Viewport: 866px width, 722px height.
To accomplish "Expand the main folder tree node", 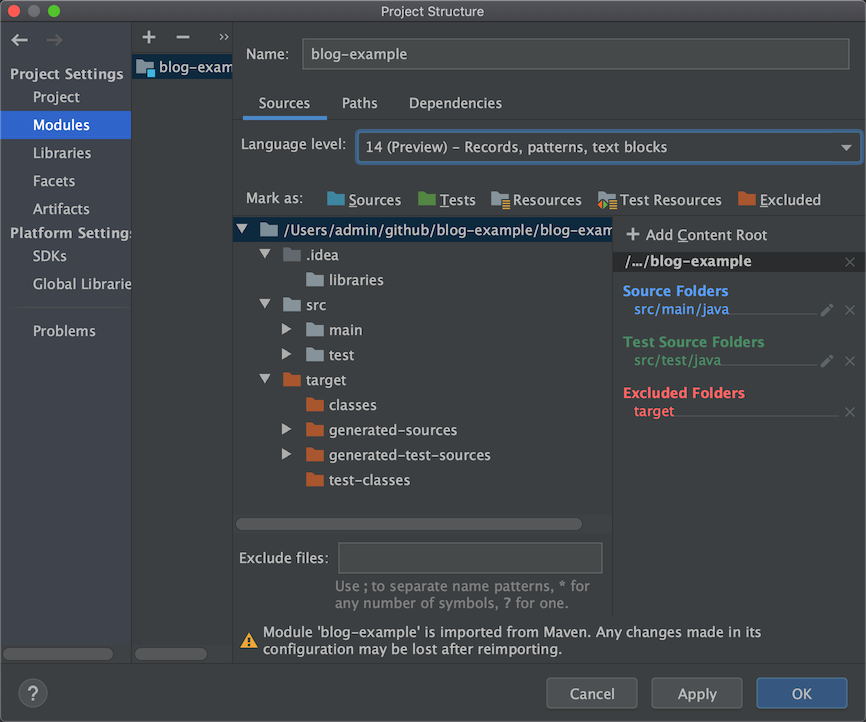I will pos(287,329).
